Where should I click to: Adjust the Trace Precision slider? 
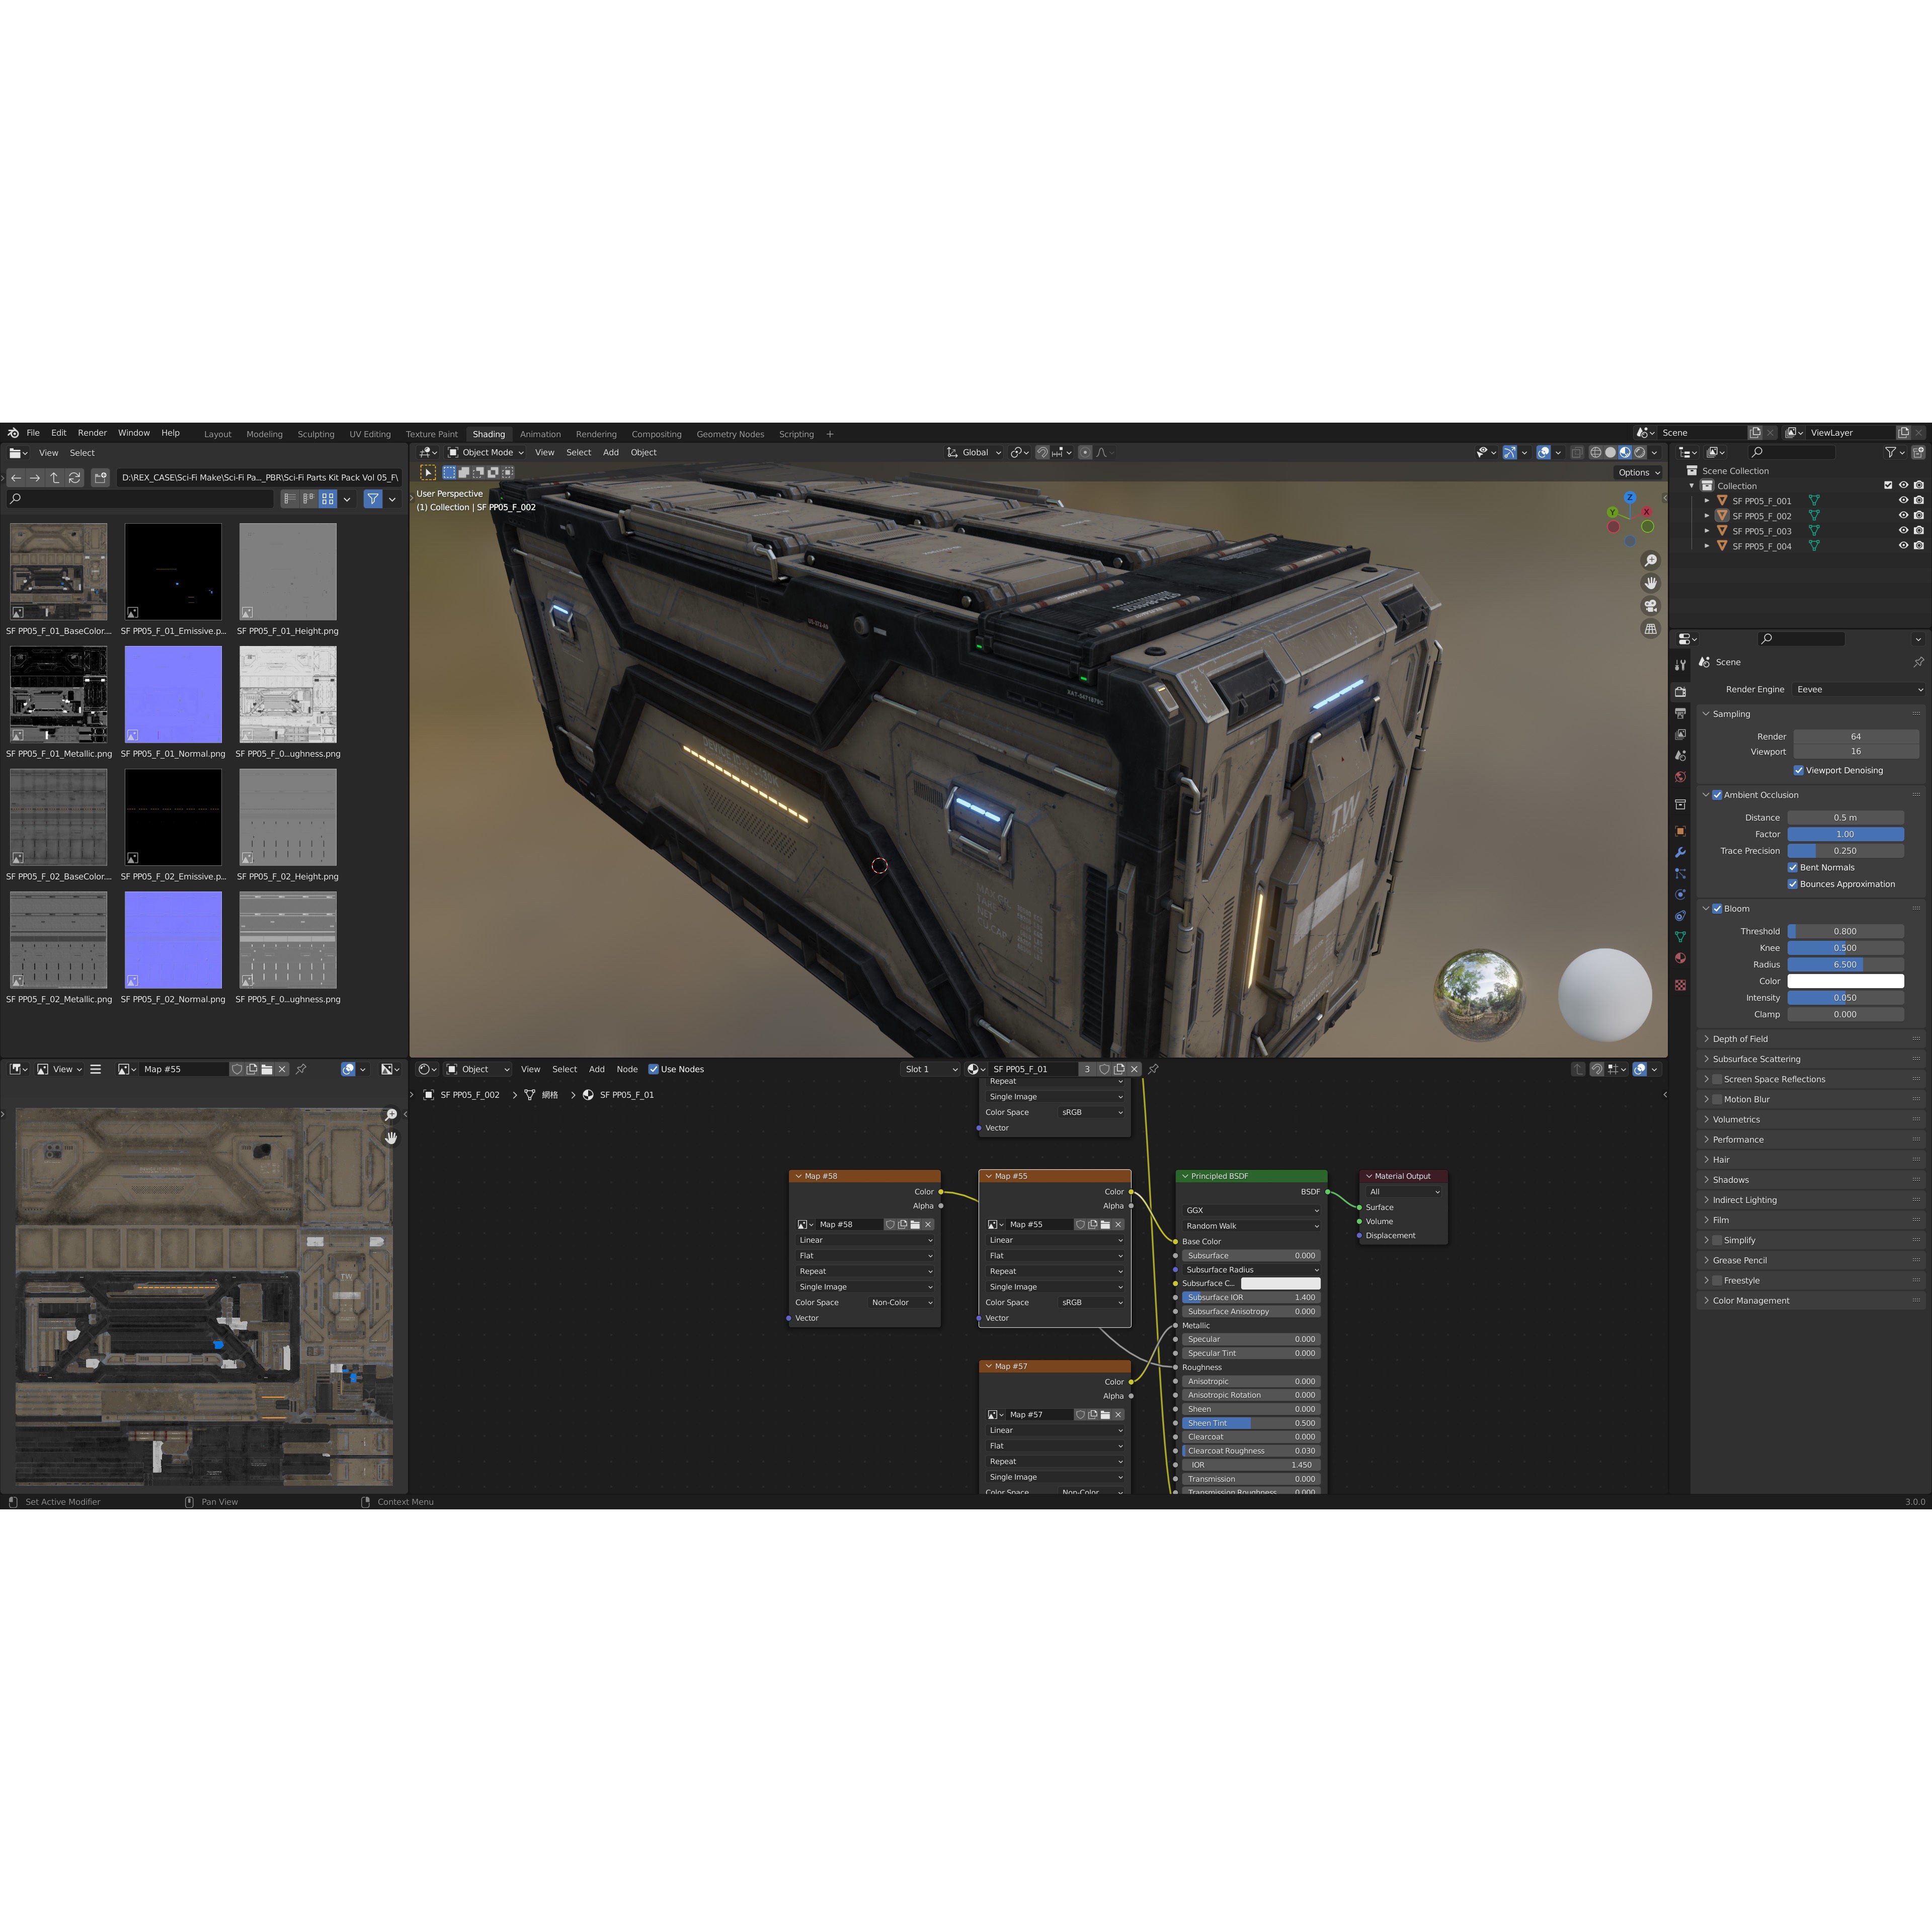(1845, 851)
